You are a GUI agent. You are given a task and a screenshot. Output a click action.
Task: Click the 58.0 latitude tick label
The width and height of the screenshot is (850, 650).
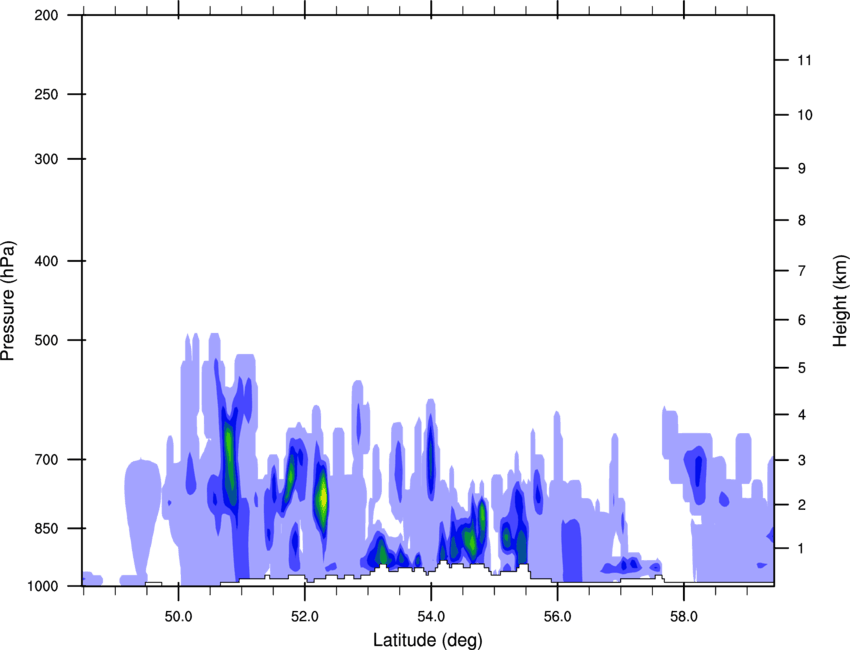click(x=684, y=617)
